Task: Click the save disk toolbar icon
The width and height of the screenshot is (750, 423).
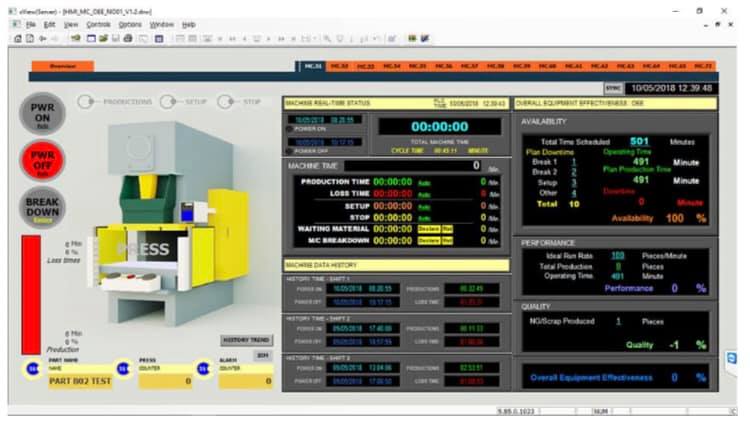Action: click(115, 38)
